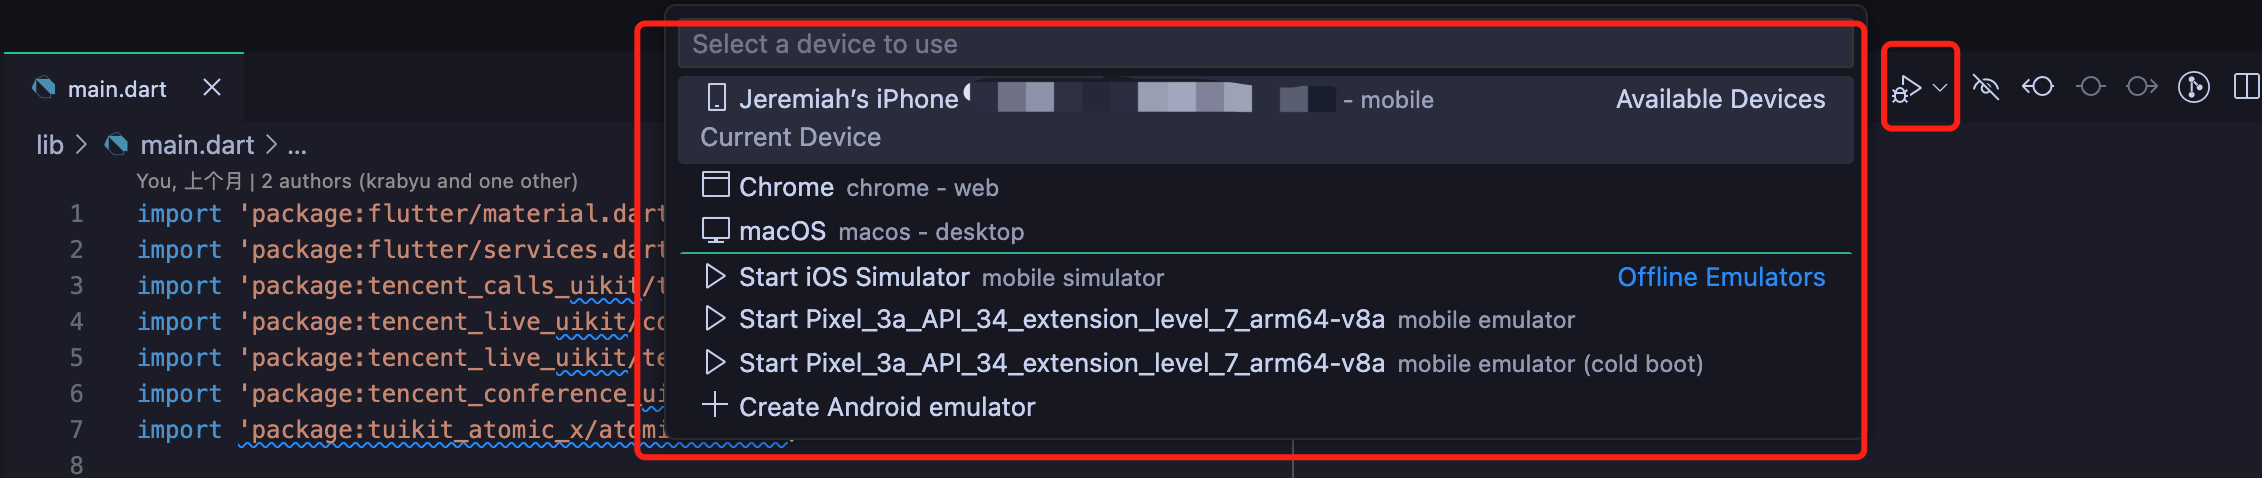Click in the Select a device field
This screenshot has width=2262, height=478.
1264,45
